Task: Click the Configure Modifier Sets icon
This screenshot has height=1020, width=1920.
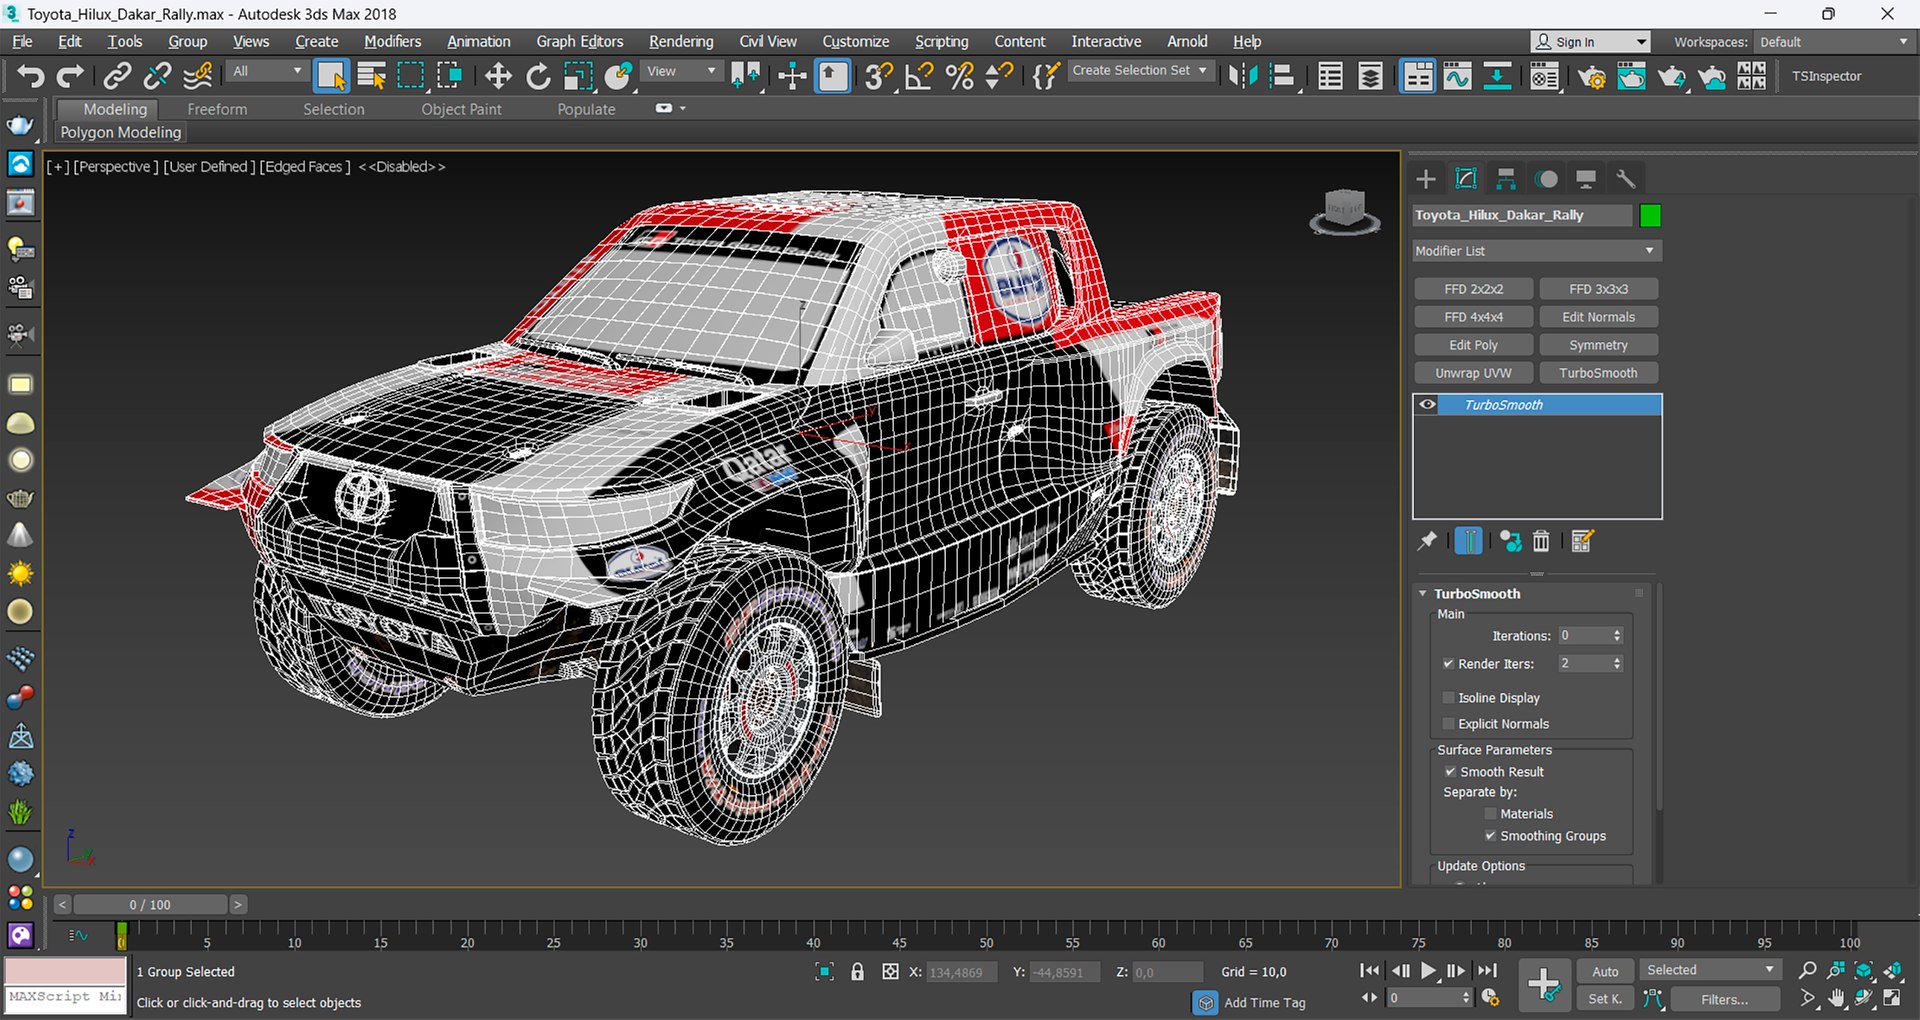Action: (1582, 541)
